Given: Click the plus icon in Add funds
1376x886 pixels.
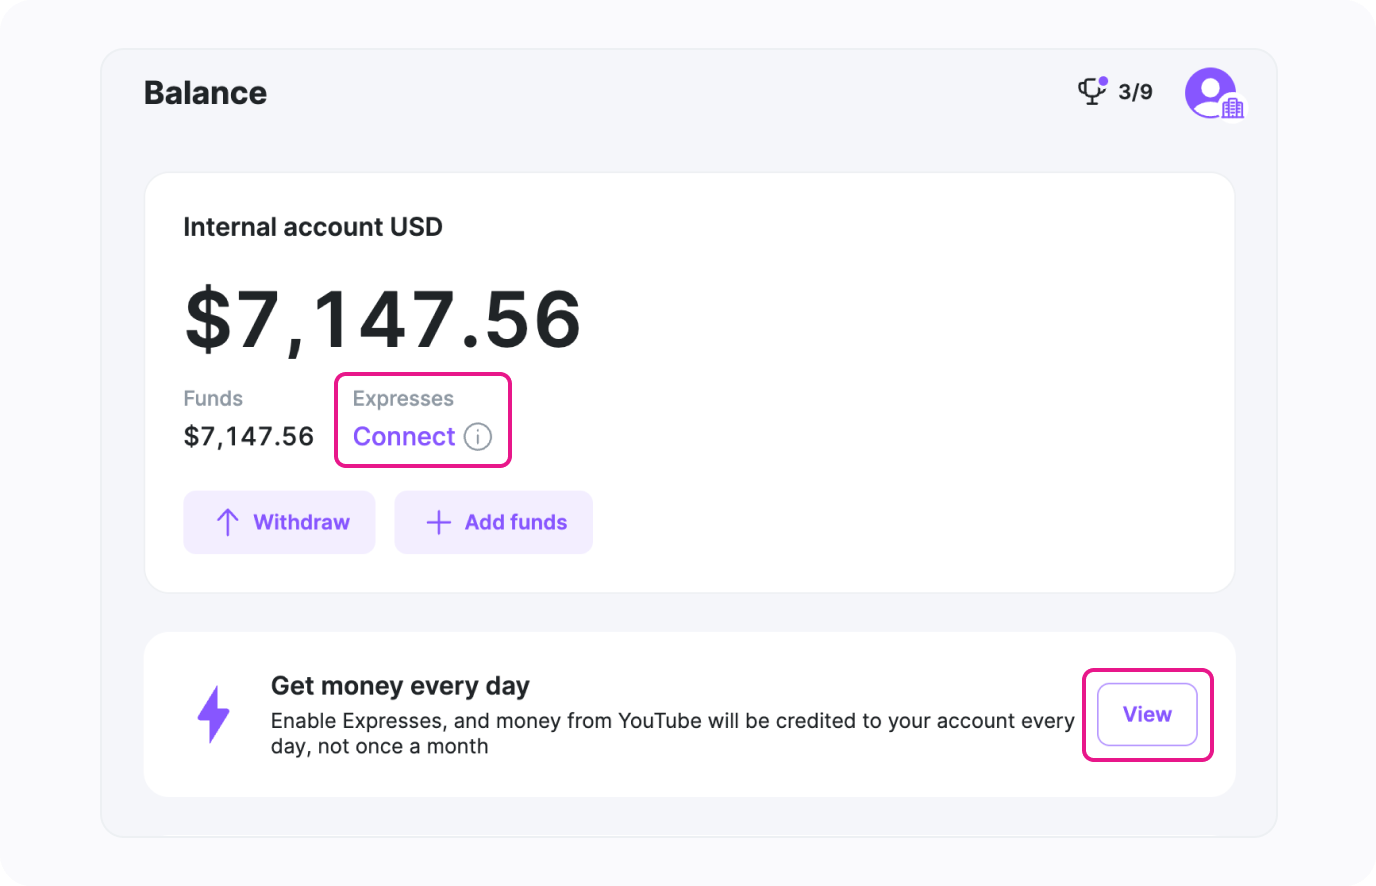Looking at the screenshot, I should pyautogui.click(x=438, y=522).
